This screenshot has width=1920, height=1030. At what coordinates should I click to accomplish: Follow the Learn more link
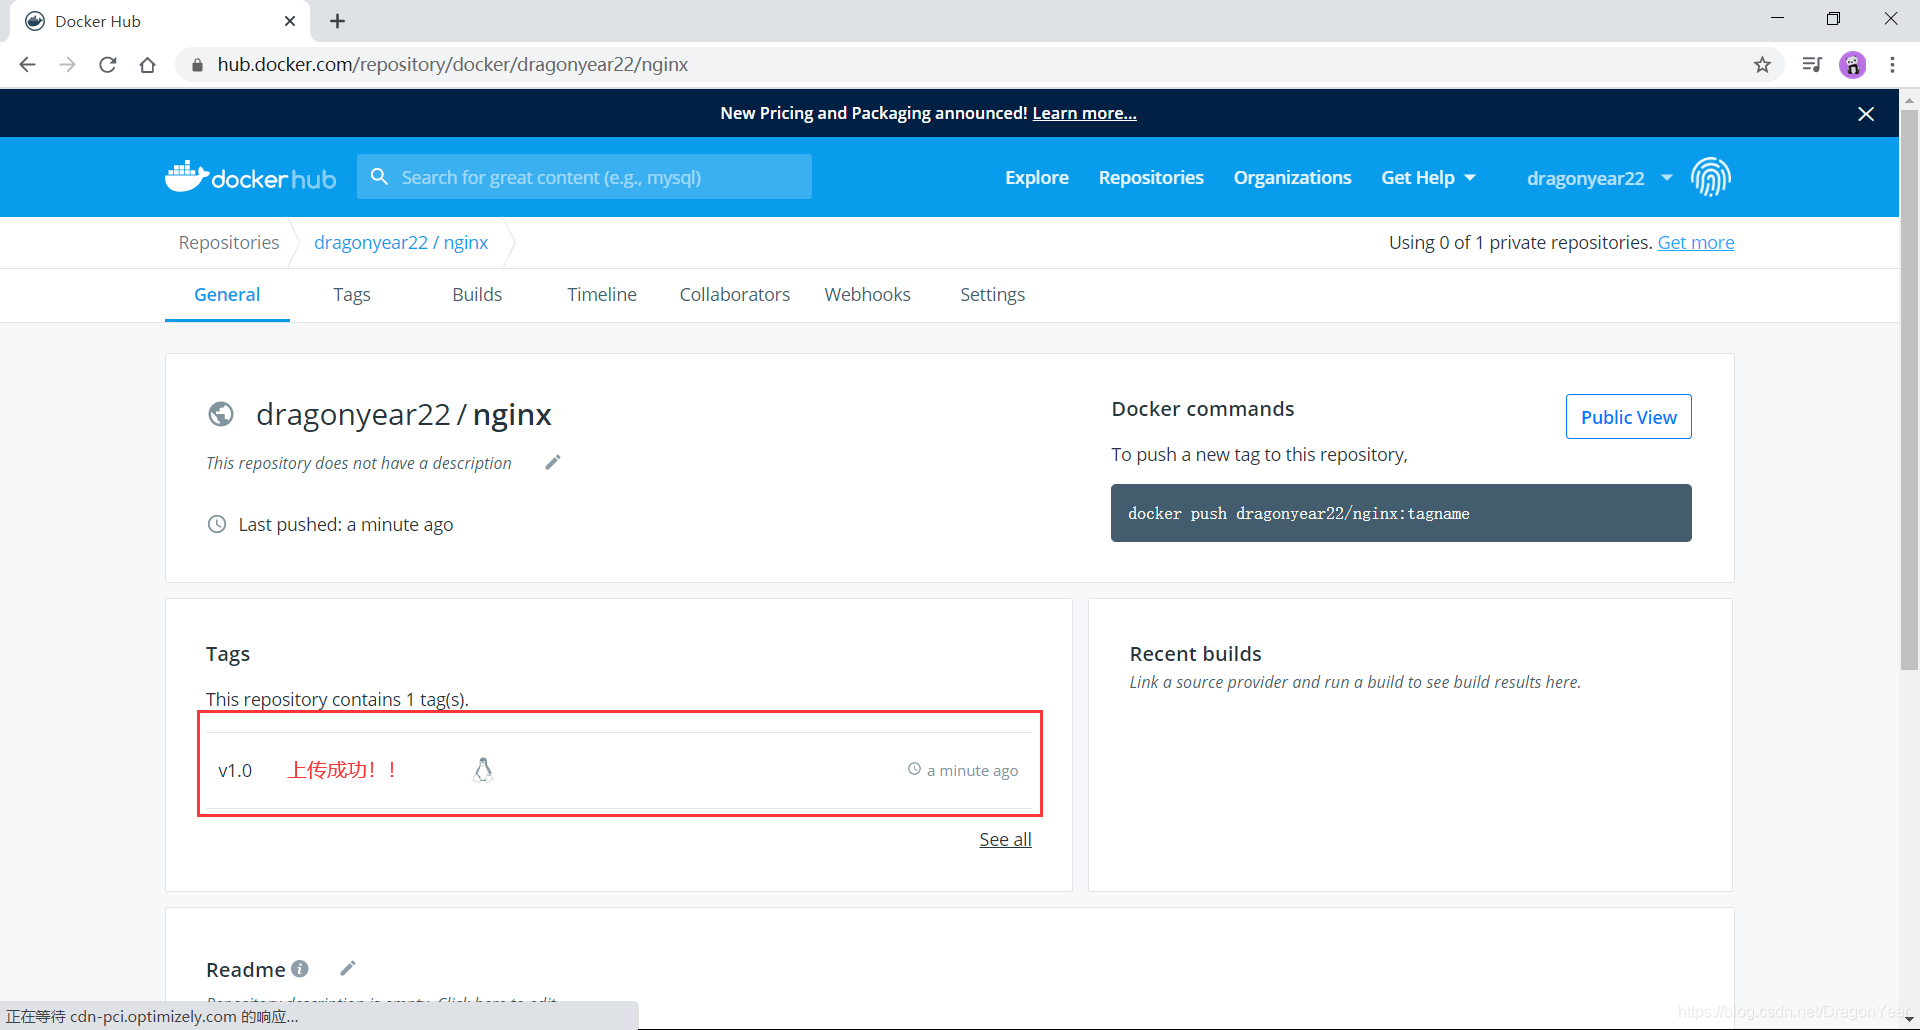[x=1084, y=113]
